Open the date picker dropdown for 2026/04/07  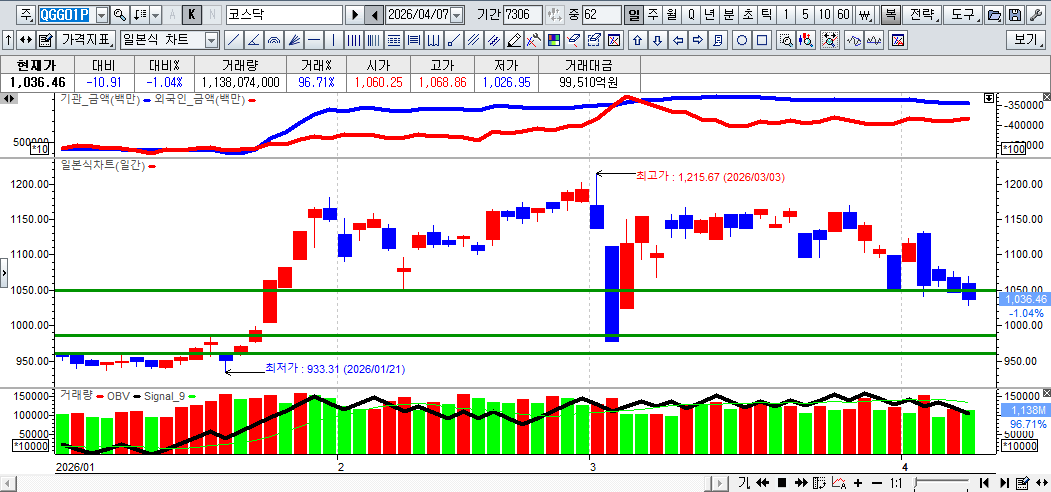pos(457,15)
